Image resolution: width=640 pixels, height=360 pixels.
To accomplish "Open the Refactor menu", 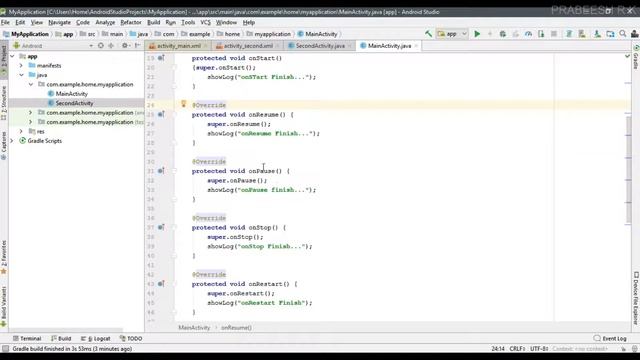I will 131,22.
